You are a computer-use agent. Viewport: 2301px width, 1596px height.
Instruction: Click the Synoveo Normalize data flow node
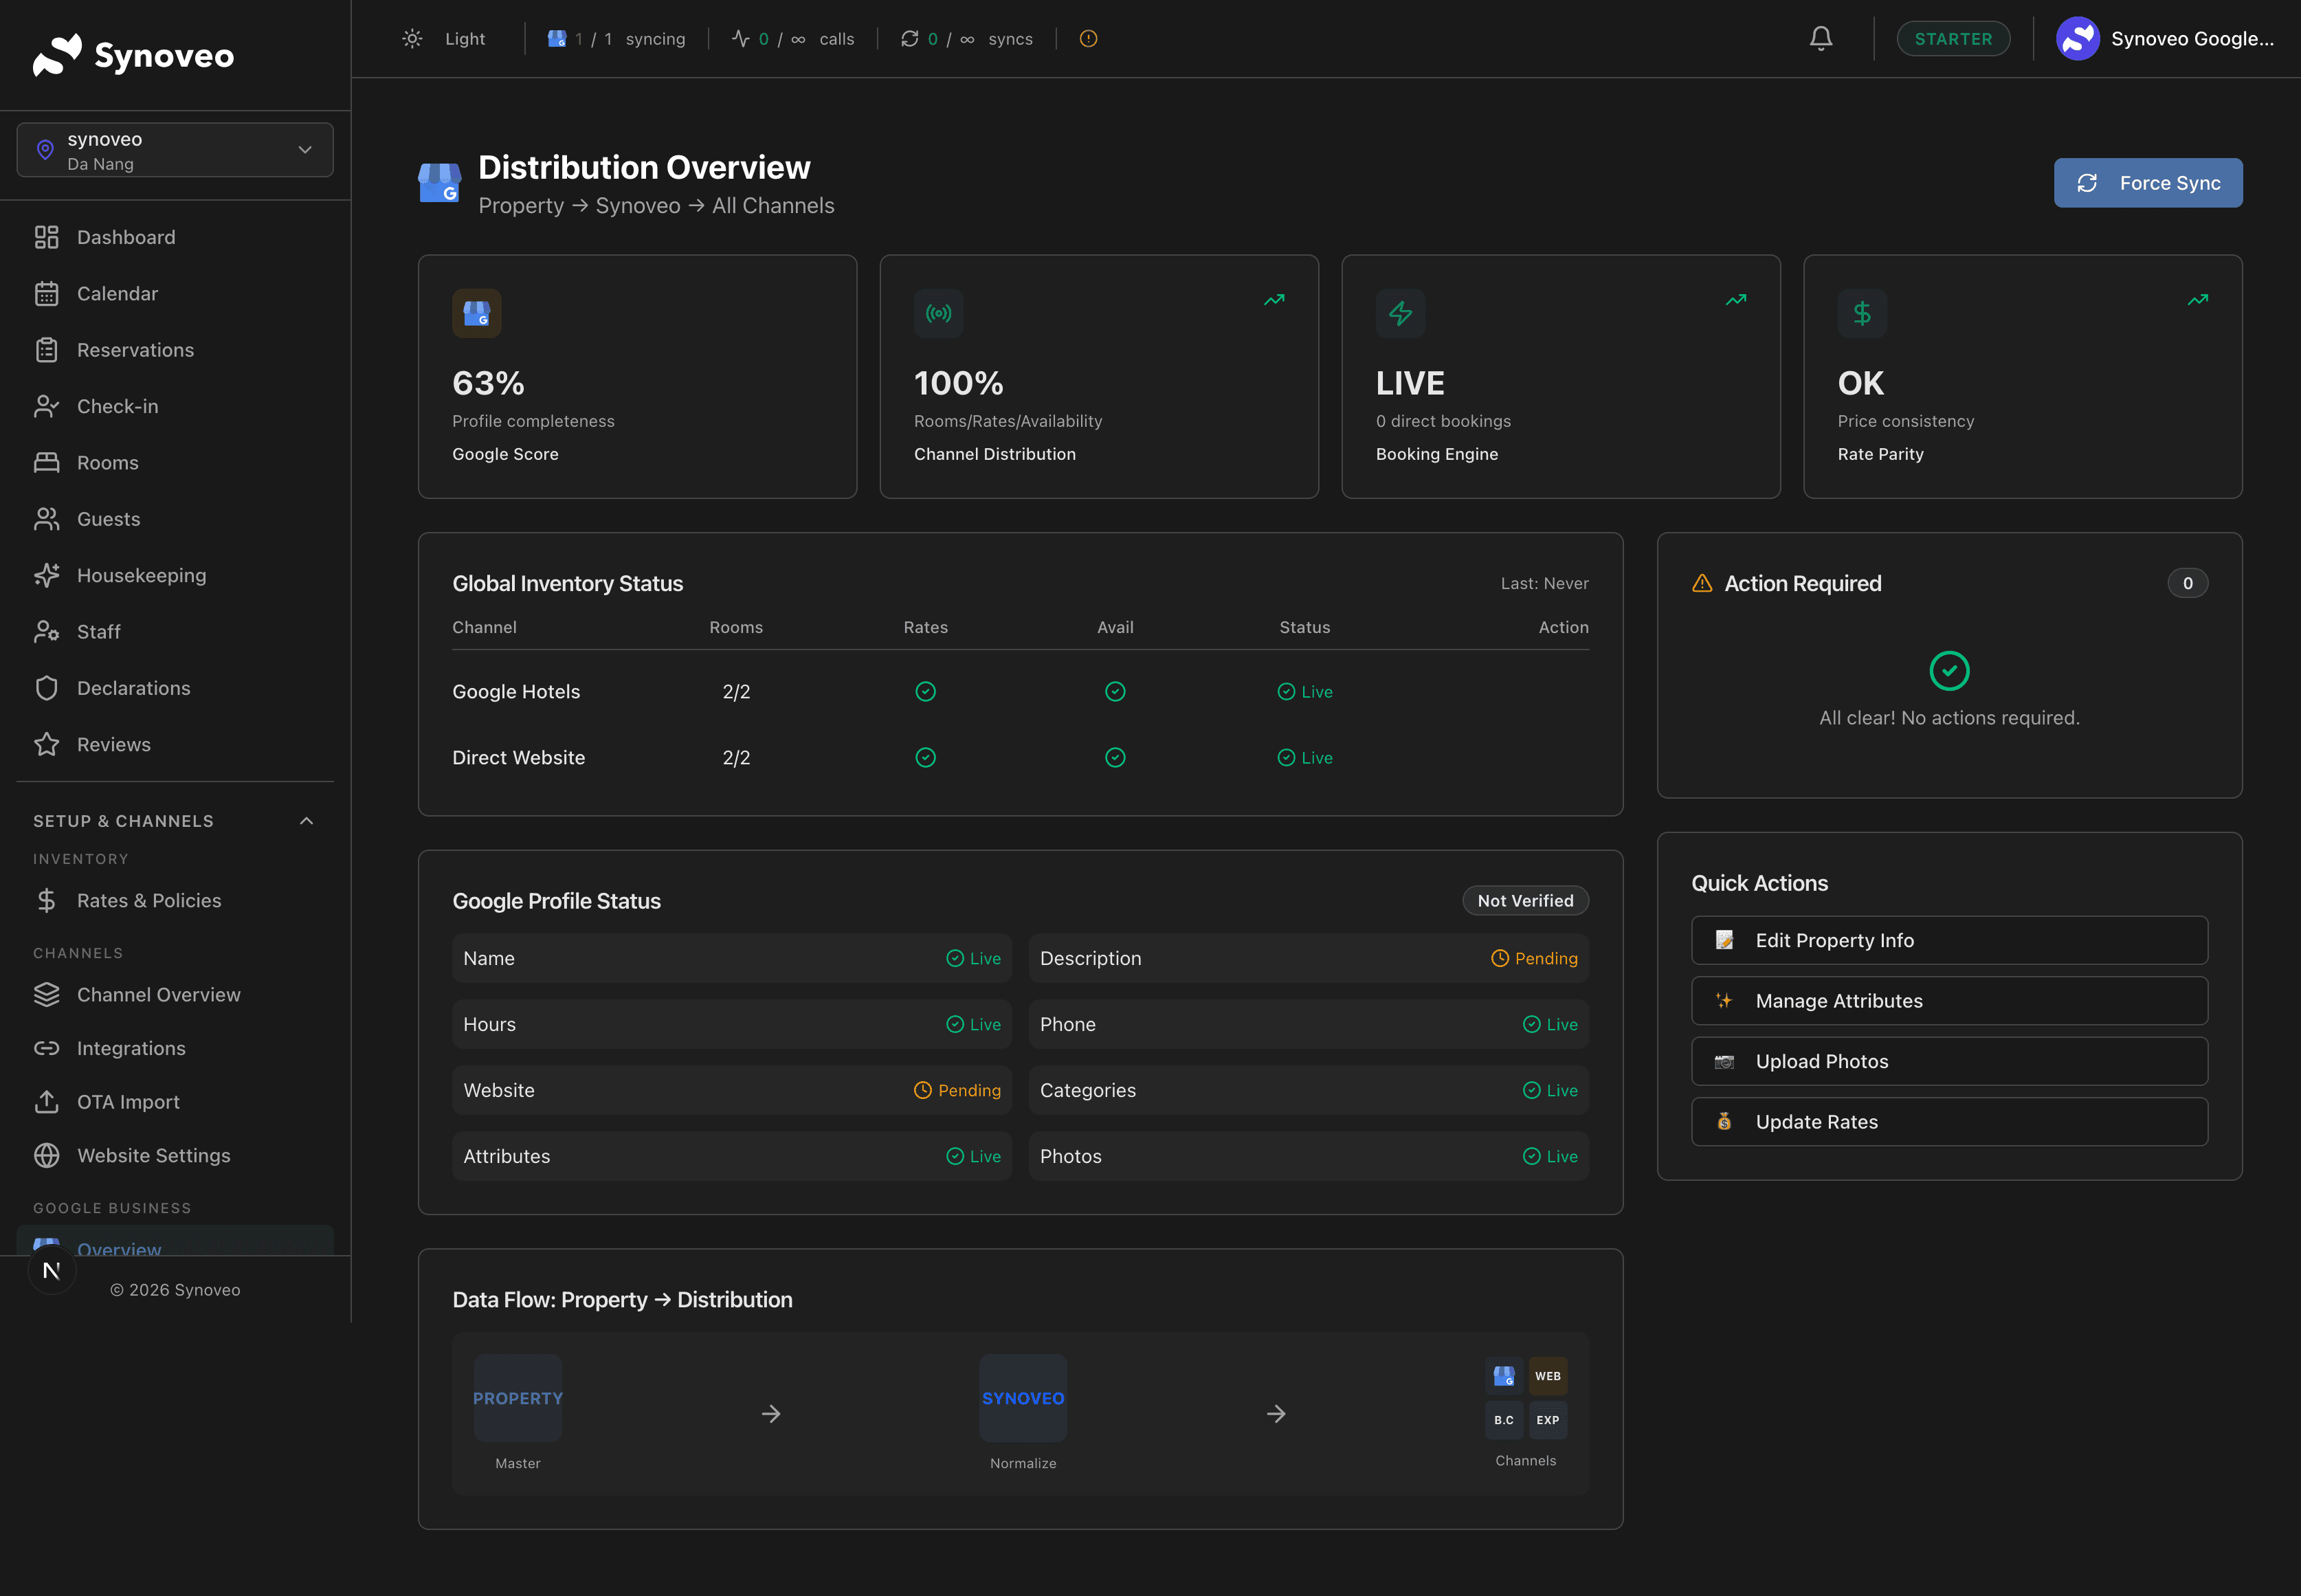1022,1398
